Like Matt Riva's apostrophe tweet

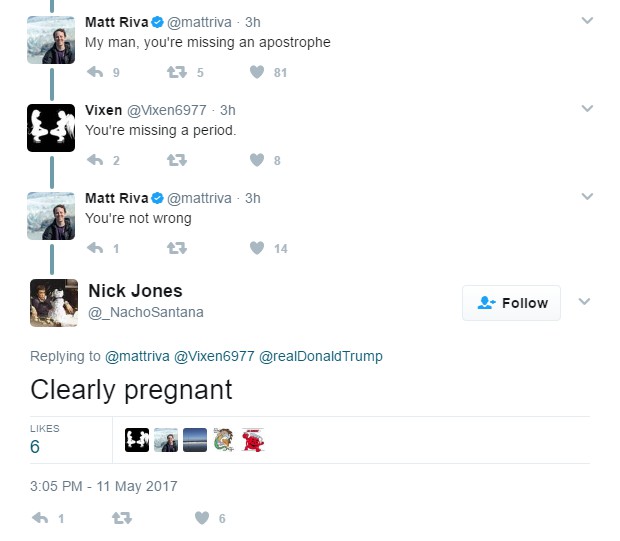click(257, 72)
